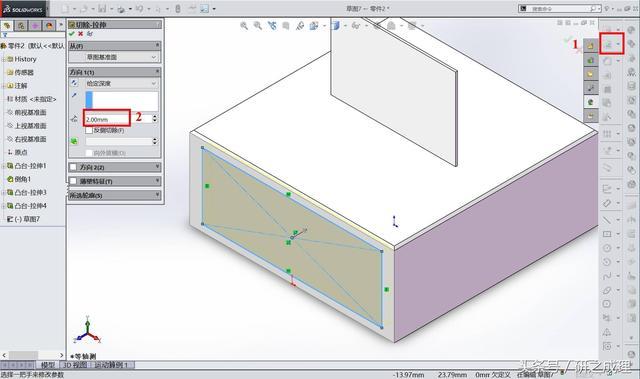Expand the selected contours section

(x=115, y=195)
